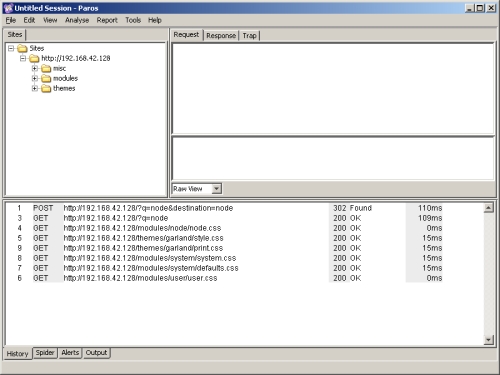Click the history scrollbar down arrow

coord(488,340)
